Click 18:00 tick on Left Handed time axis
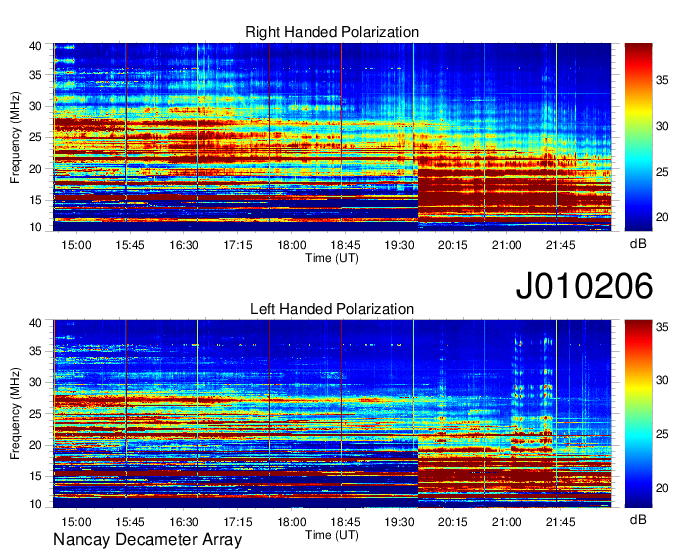Viewport: 680px width, 552px height. click(291, 522)
